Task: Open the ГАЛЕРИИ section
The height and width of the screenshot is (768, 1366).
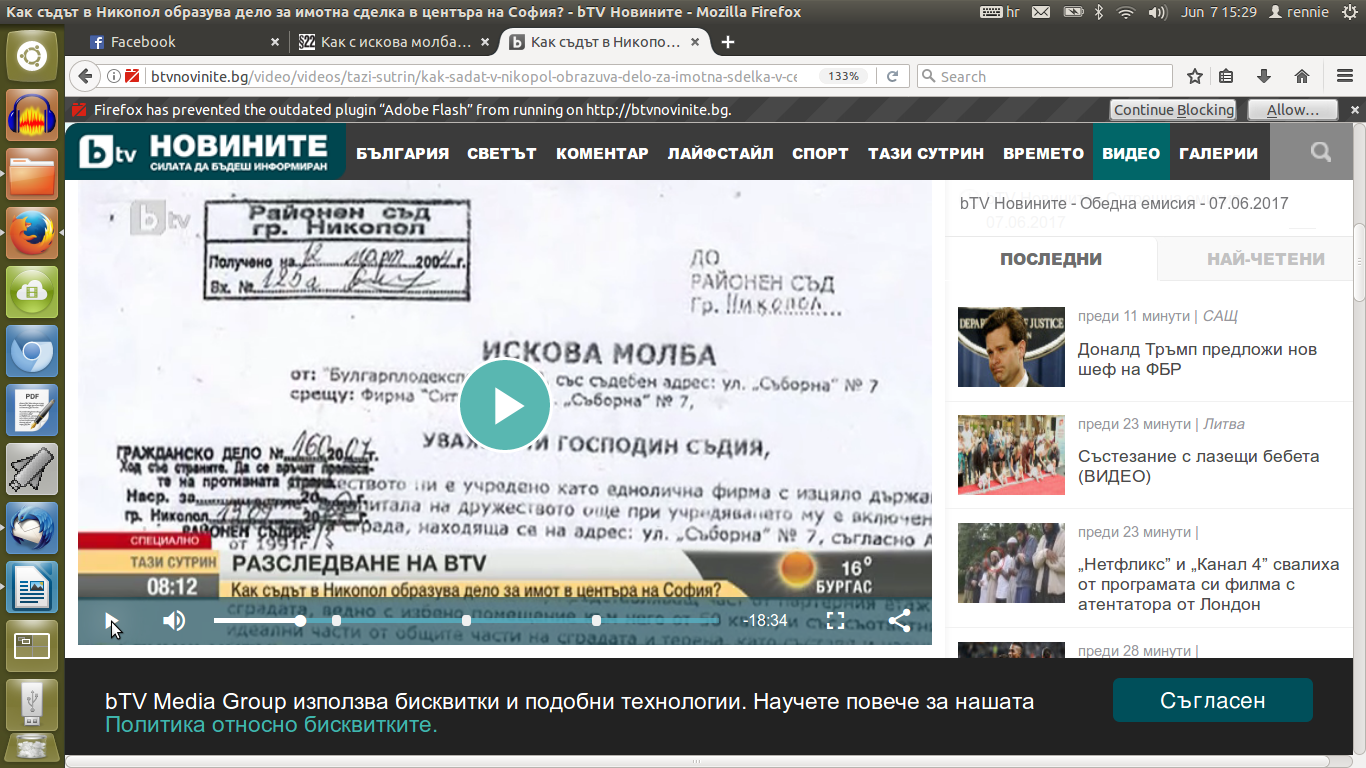Action: click(x=1218, y=153)
